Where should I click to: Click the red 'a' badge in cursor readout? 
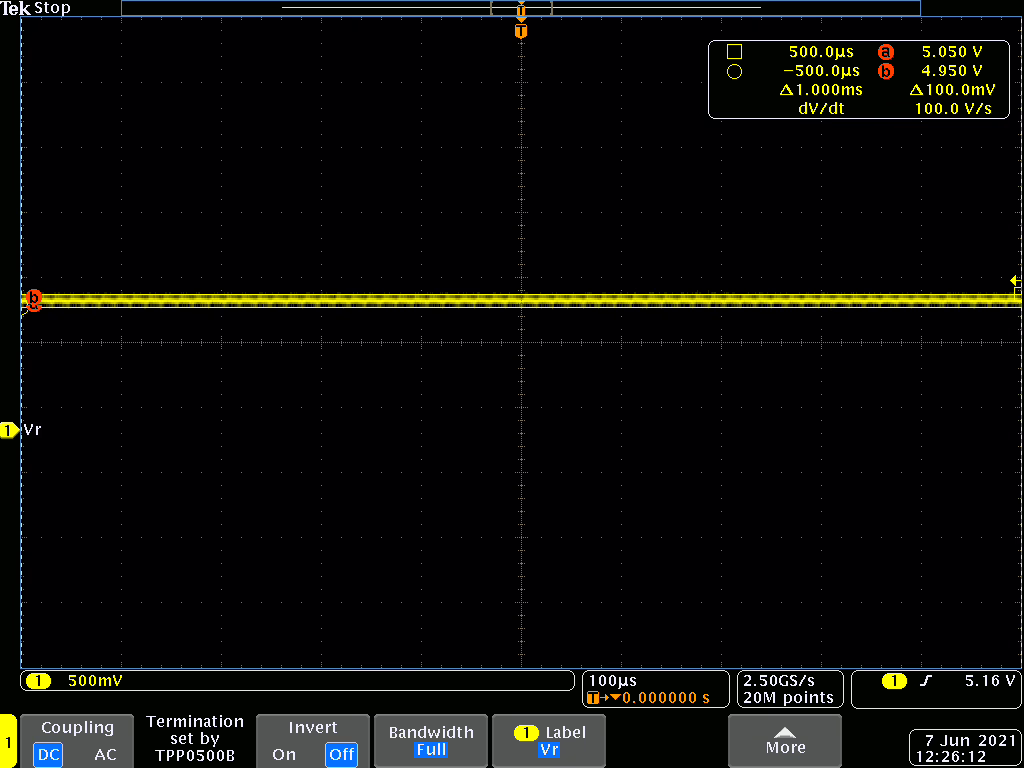click(884, 51)
